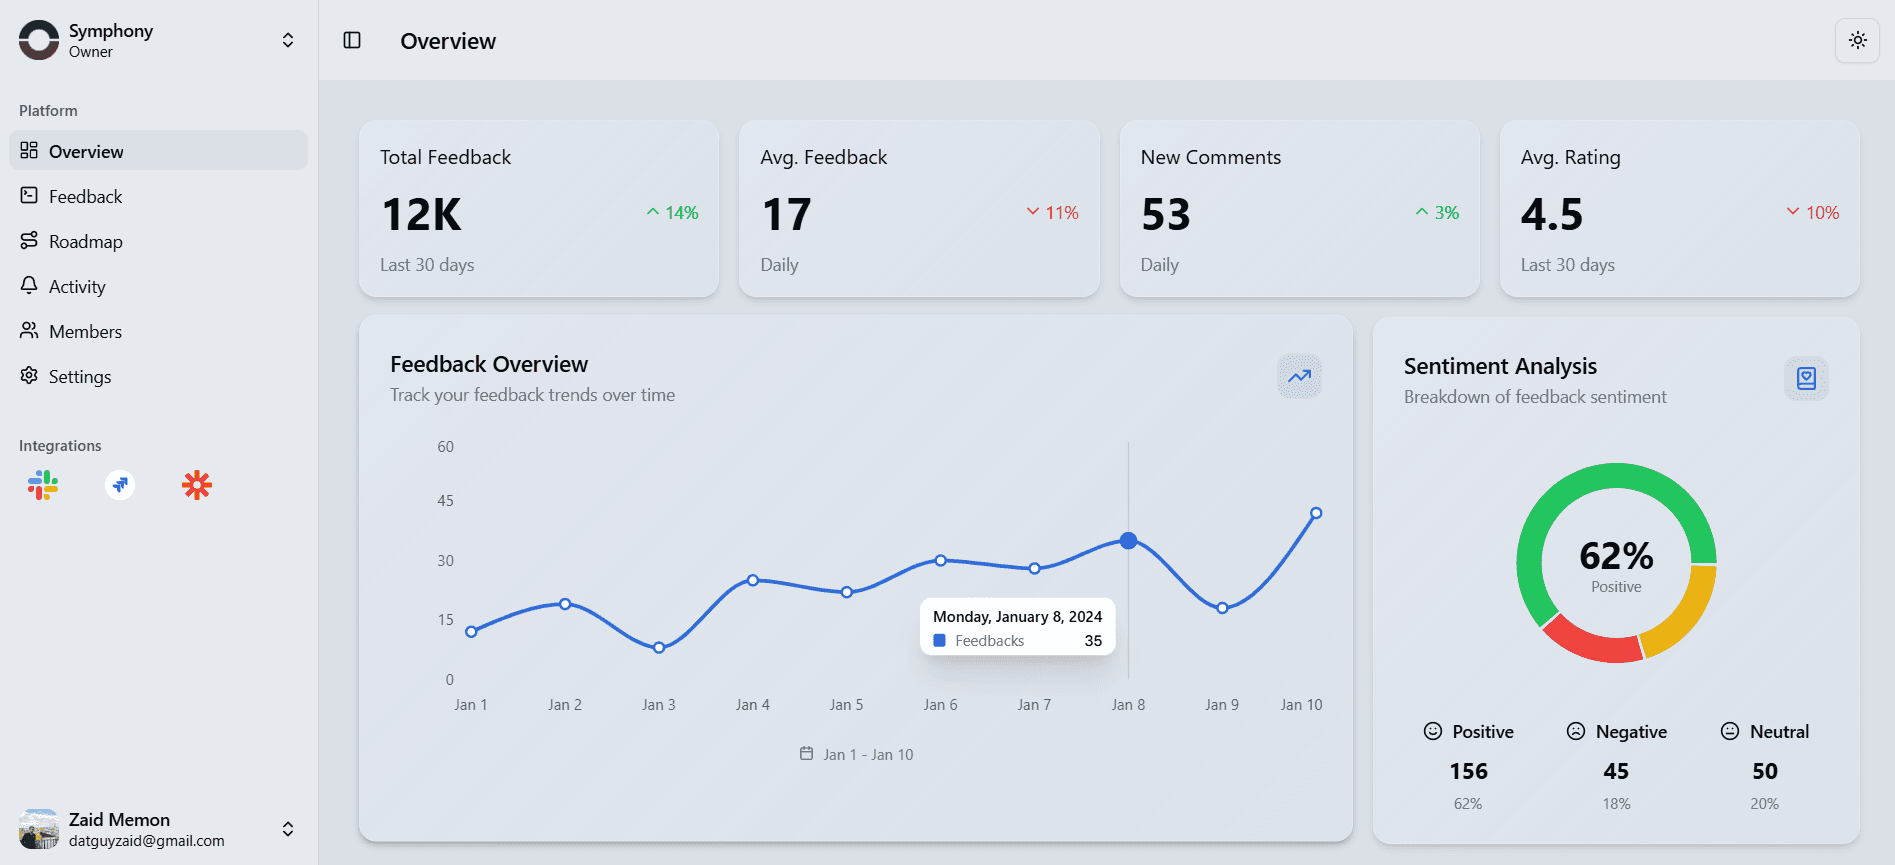Open the Slack integration icon

coord(43,485)
